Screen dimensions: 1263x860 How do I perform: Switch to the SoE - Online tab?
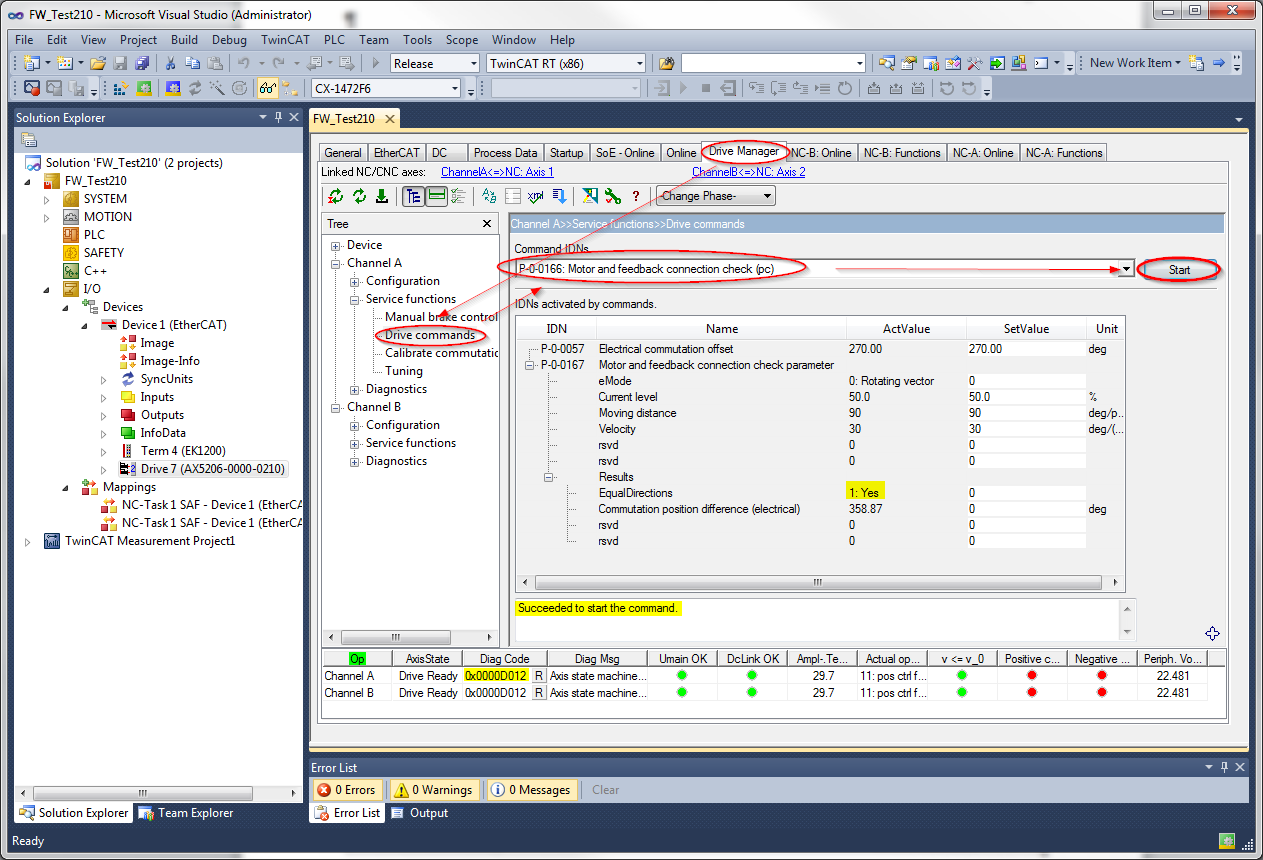pos(625,153)
